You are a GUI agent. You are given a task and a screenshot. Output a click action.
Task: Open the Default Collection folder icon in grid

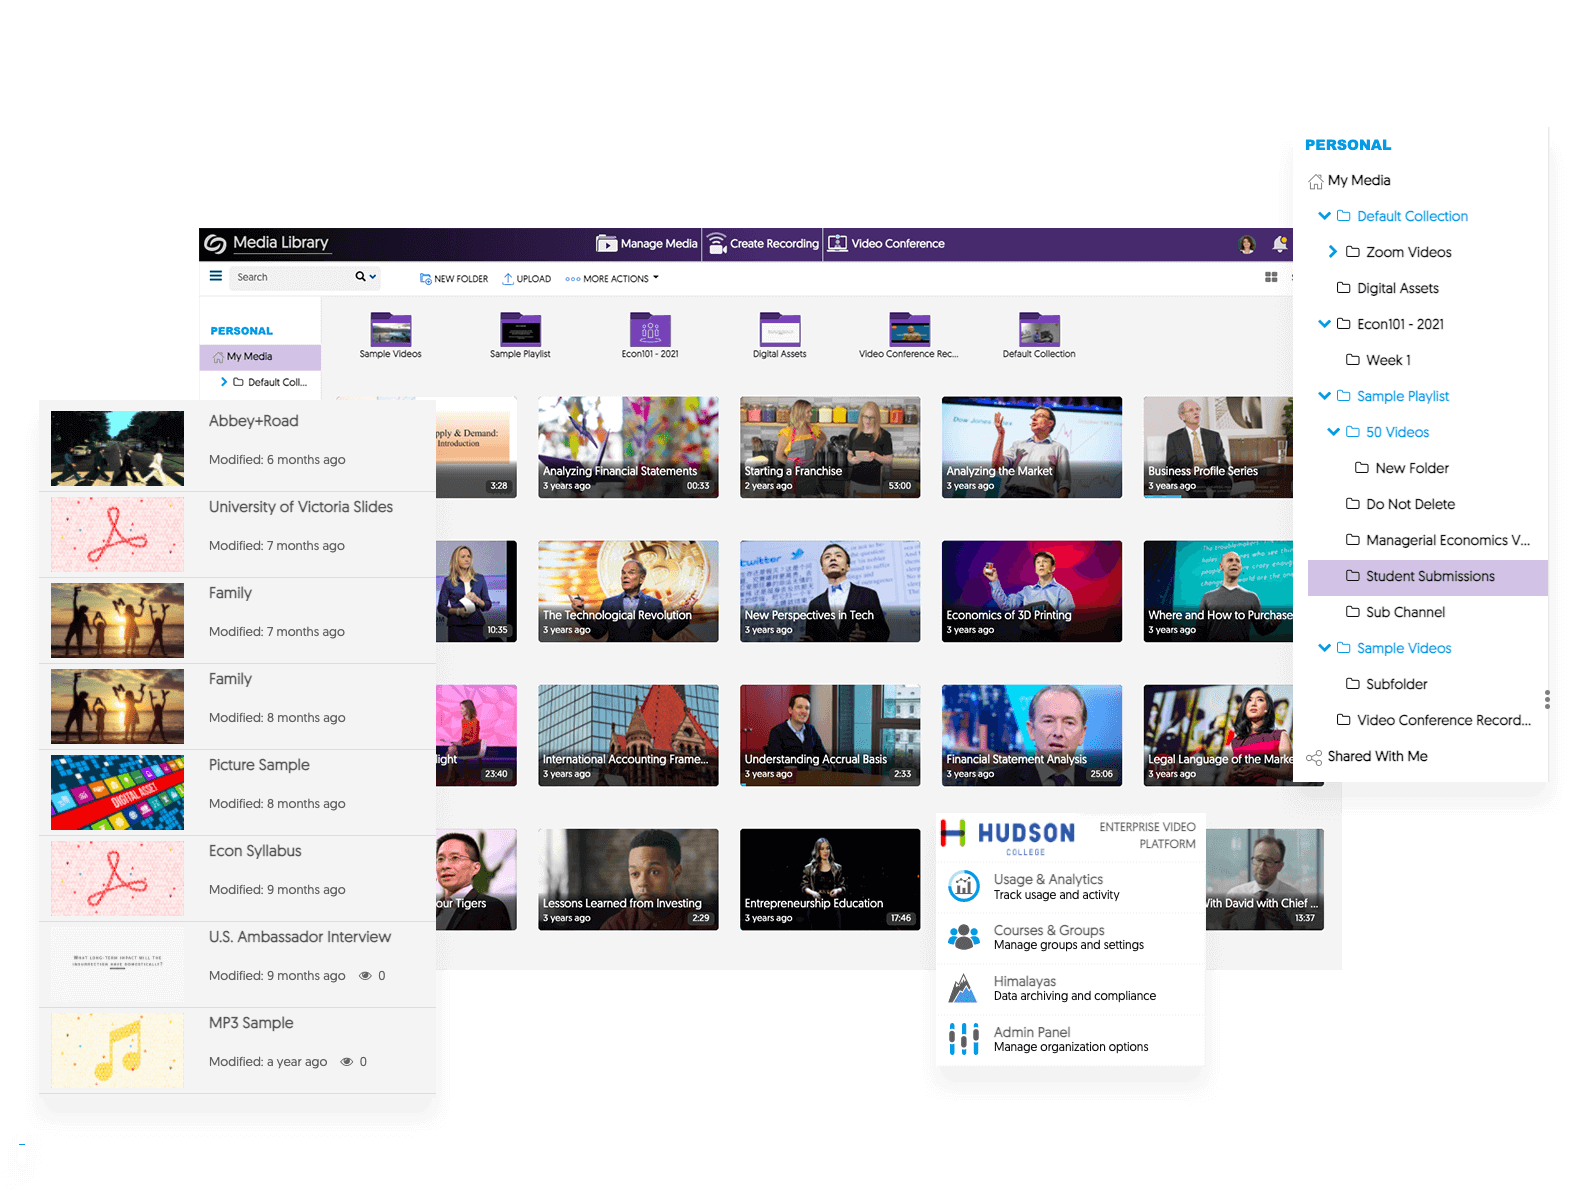pos(1039,329)
